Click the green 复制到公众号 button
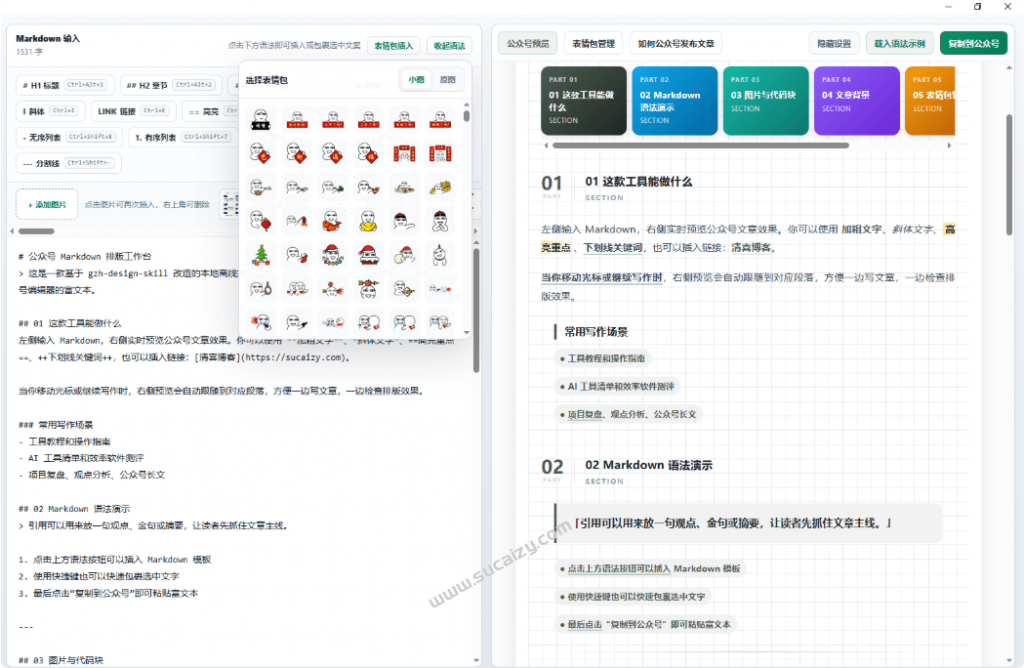The width and height of the screenshot is (1024, 668). (974, 44)
